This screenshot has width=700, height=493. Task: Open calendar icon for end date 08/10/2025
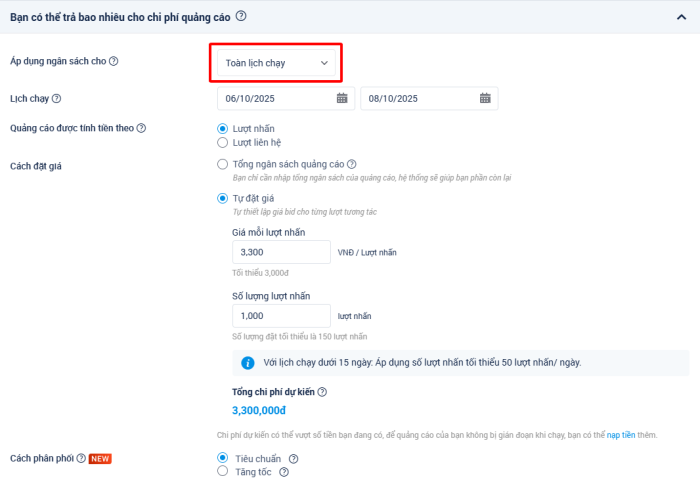coord(485,98)
